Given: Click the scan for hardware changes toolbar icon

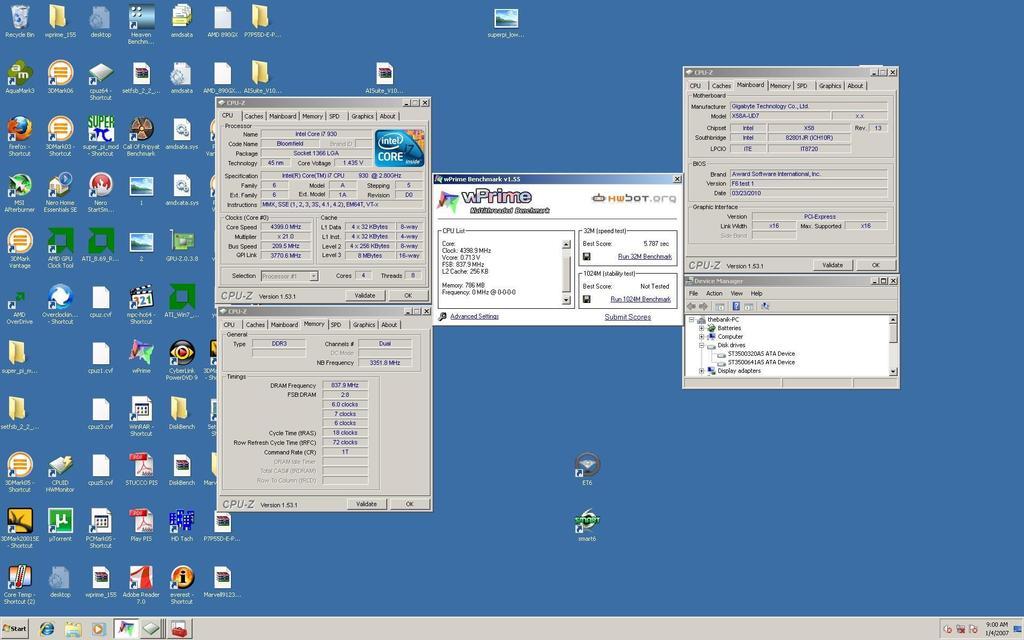Looking at the screenshot, I should (x=765, y=306).
